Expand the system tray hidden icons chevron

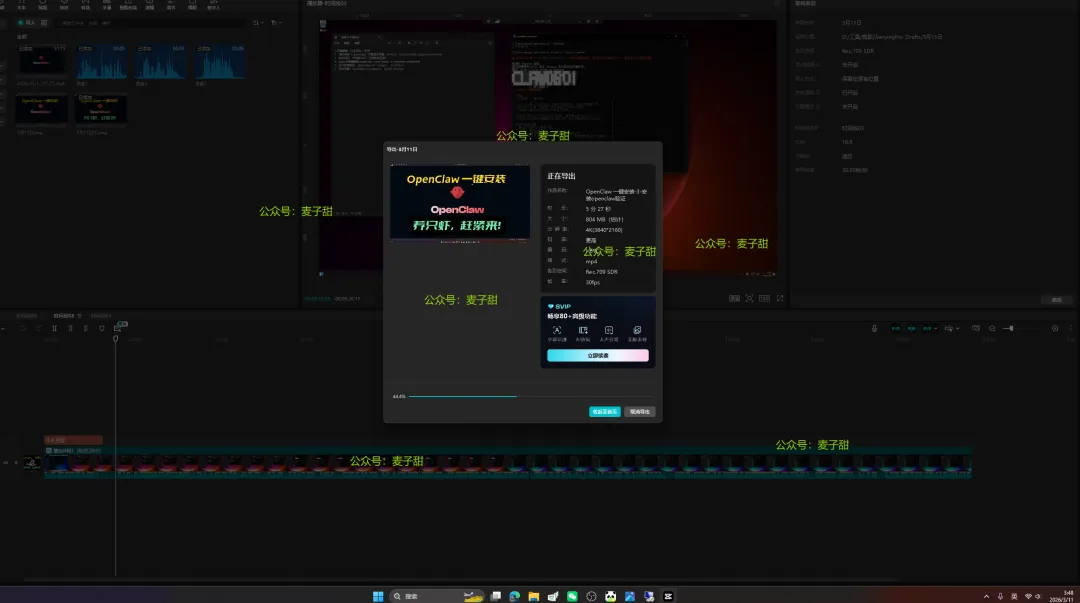pos(986,596)
